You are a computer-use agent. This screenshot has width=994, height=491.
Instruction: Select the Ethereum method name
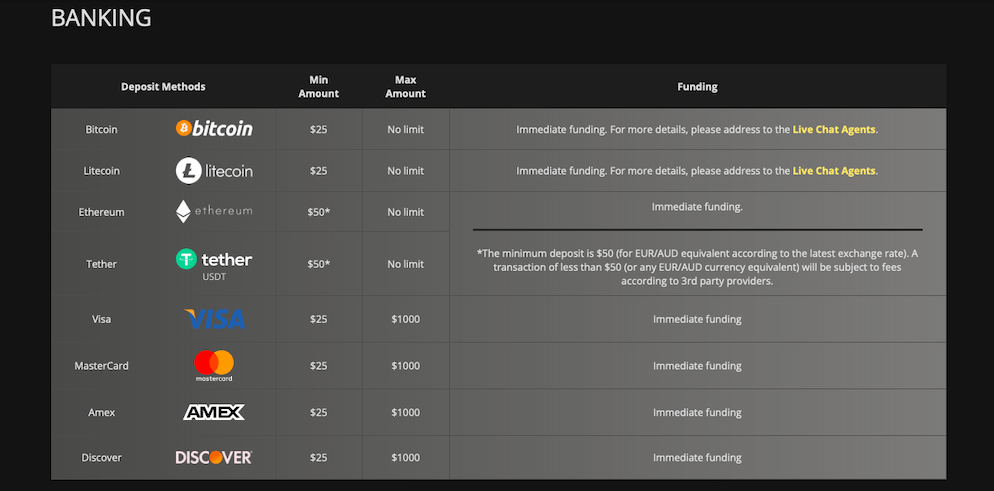coord(101,212)
